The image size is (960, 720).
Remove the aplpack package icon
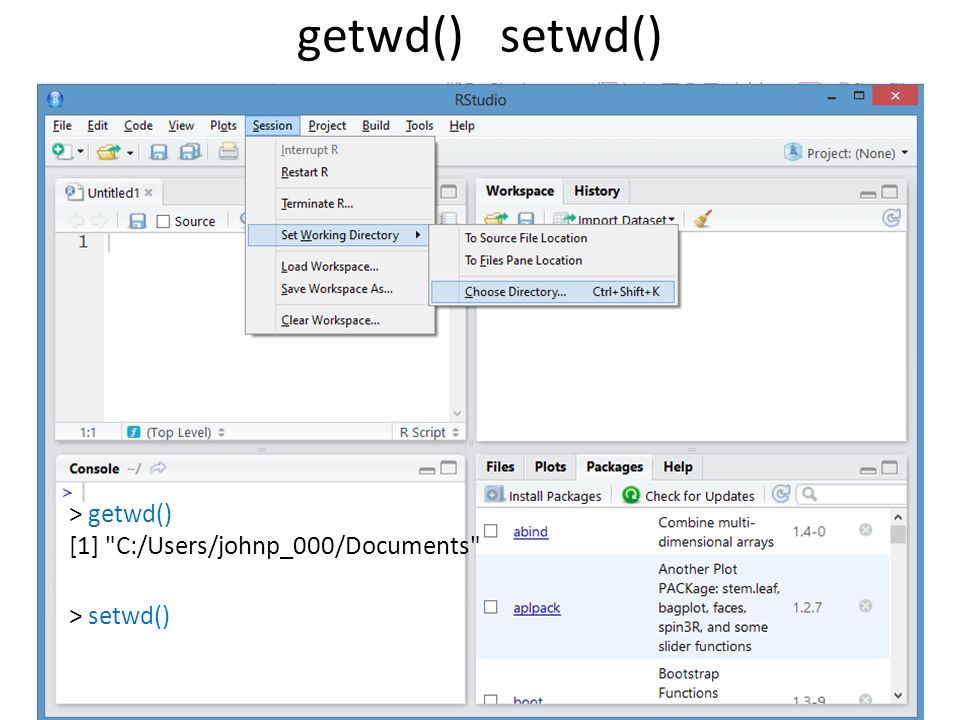[866, 606]
